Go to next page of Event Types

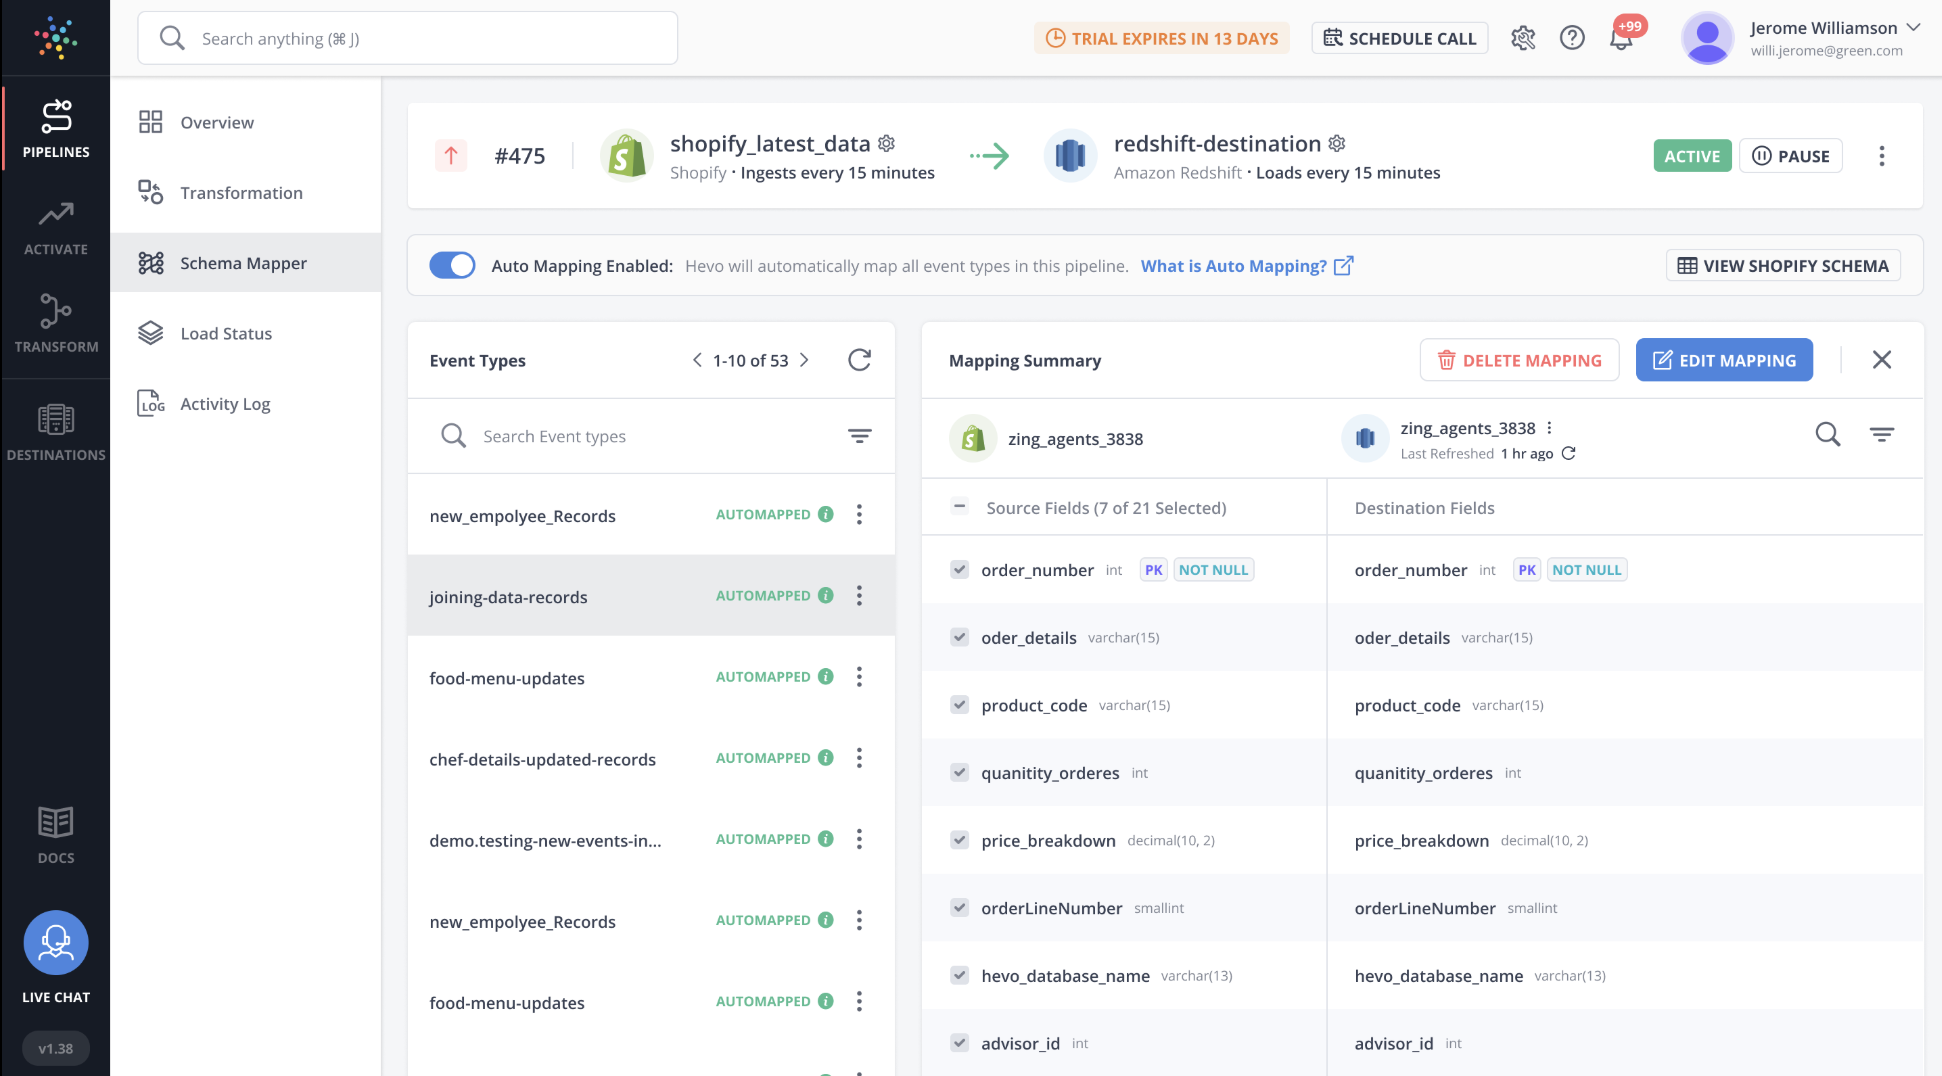click(x=806, y=360)
